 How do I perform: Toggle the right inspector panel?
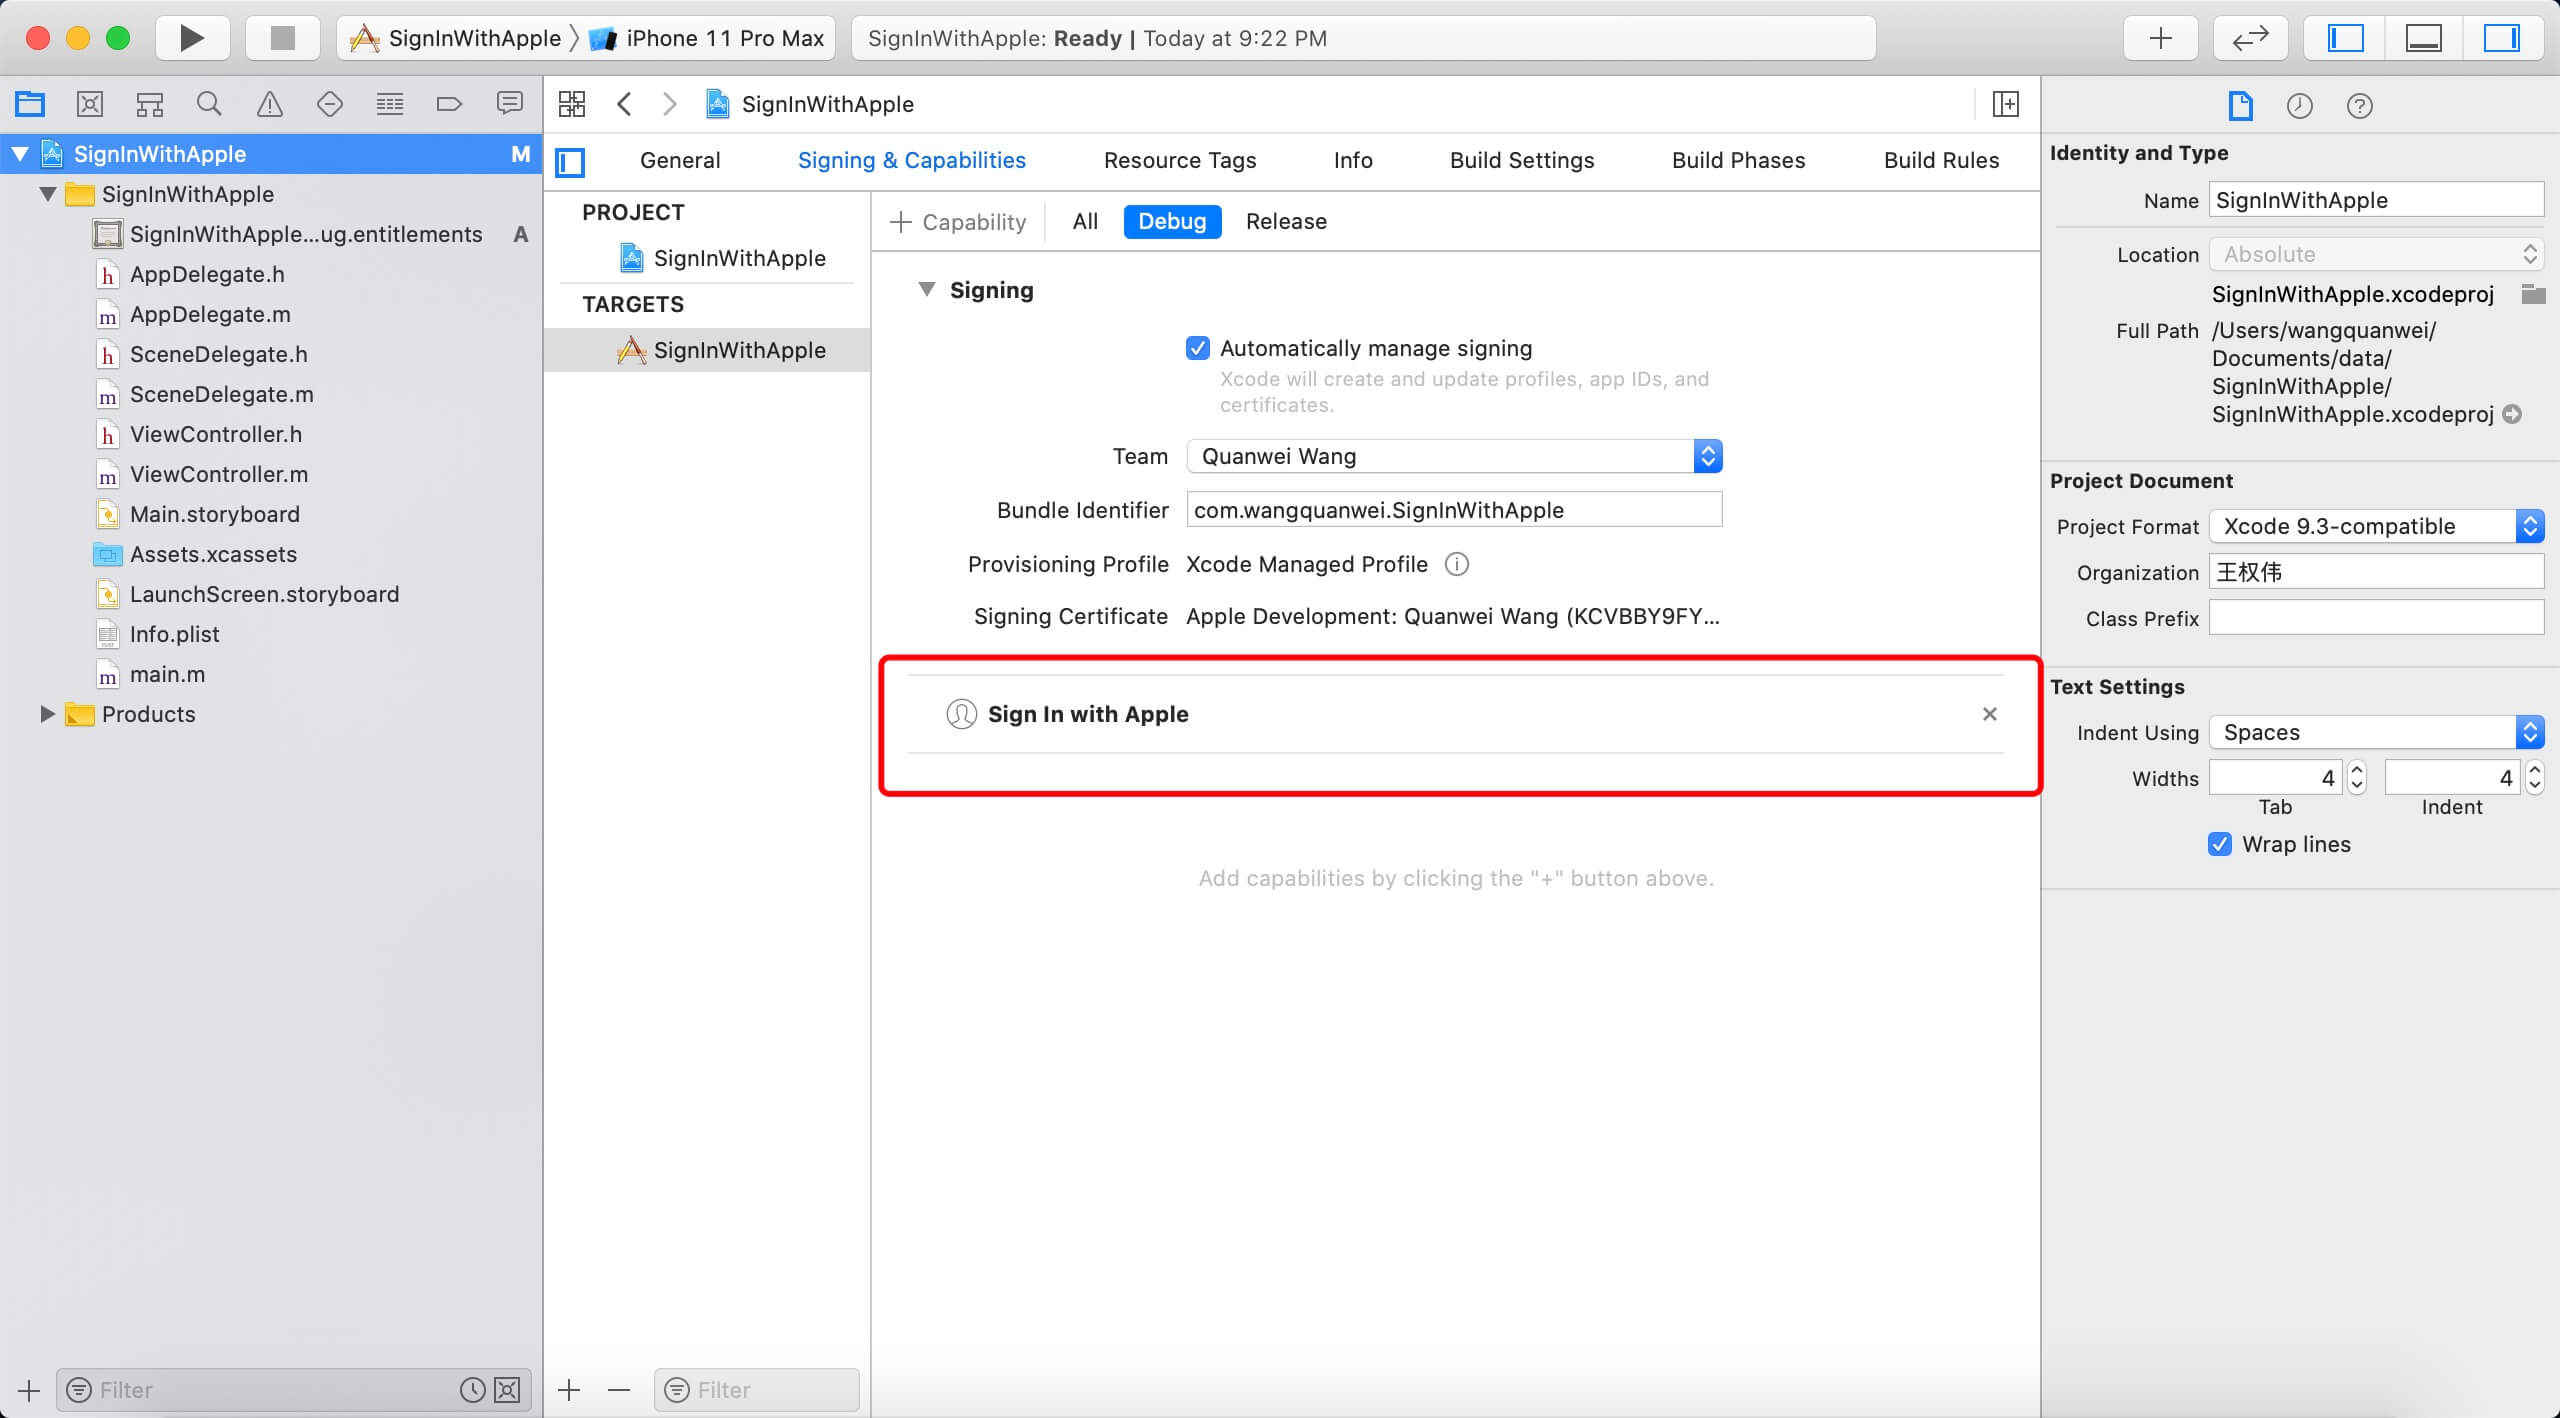pos(2501,38)
